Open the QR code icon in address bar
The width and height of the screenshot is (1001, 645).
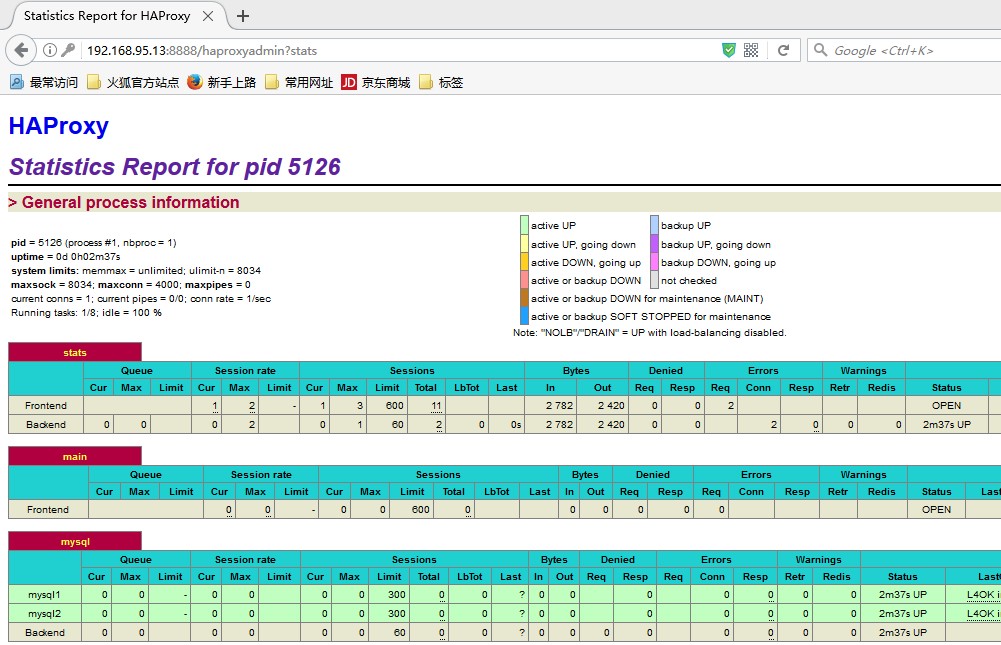(751, 50)
